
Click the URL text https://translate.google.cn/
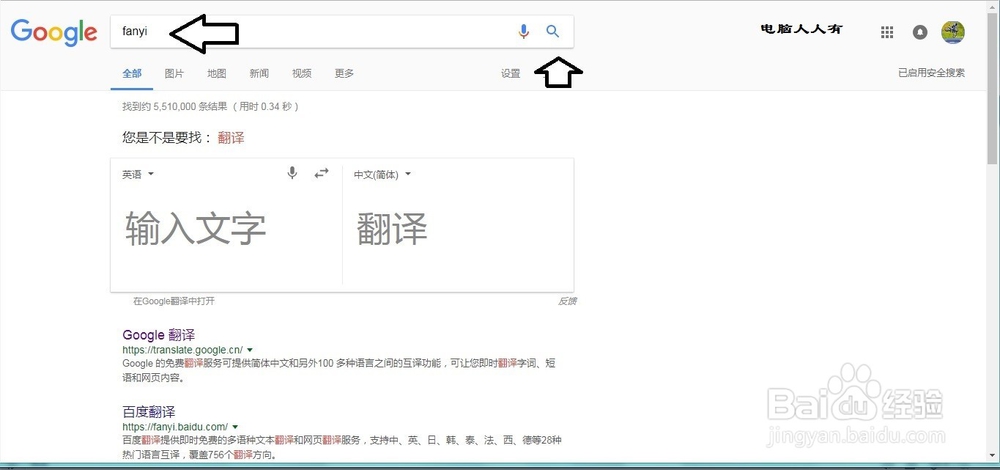[x=182, y=350]
